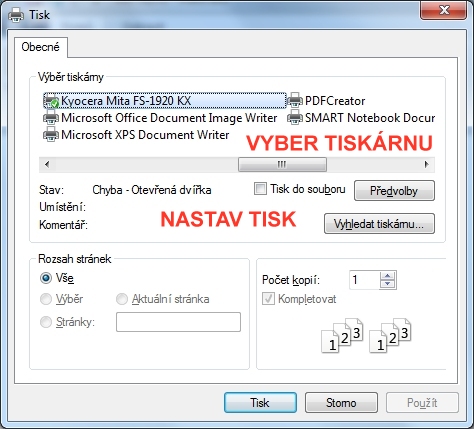
Task: Increase copy count with up arrow
Action: point(387,276)
